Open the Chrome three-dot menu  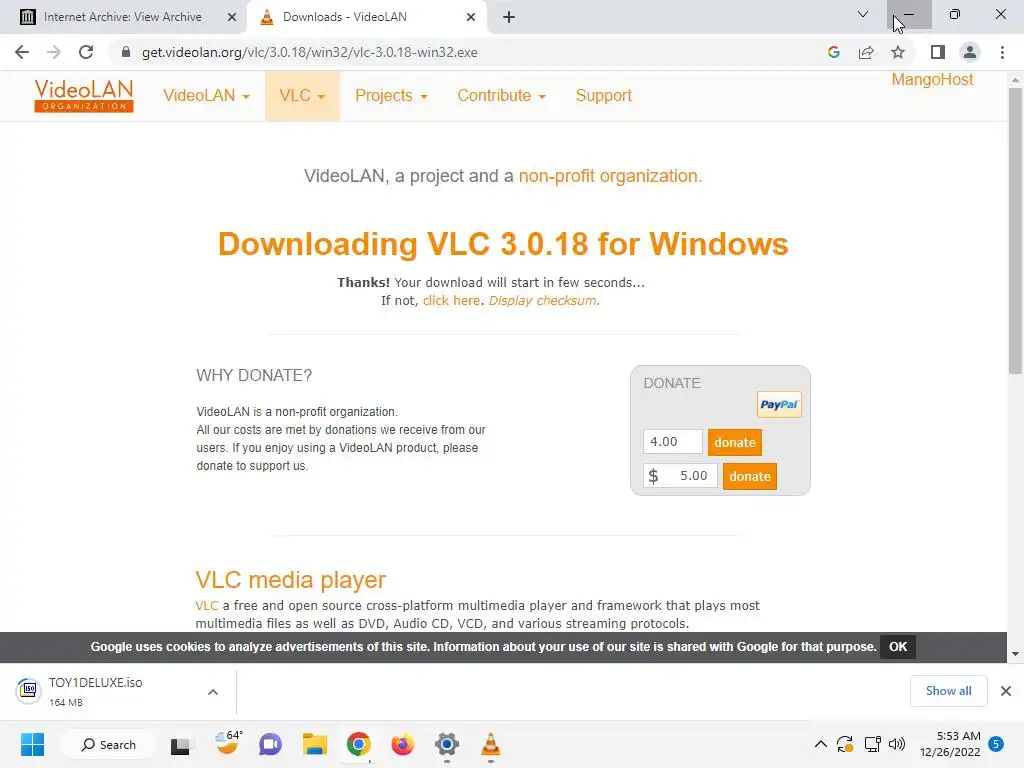[1002, 52]
